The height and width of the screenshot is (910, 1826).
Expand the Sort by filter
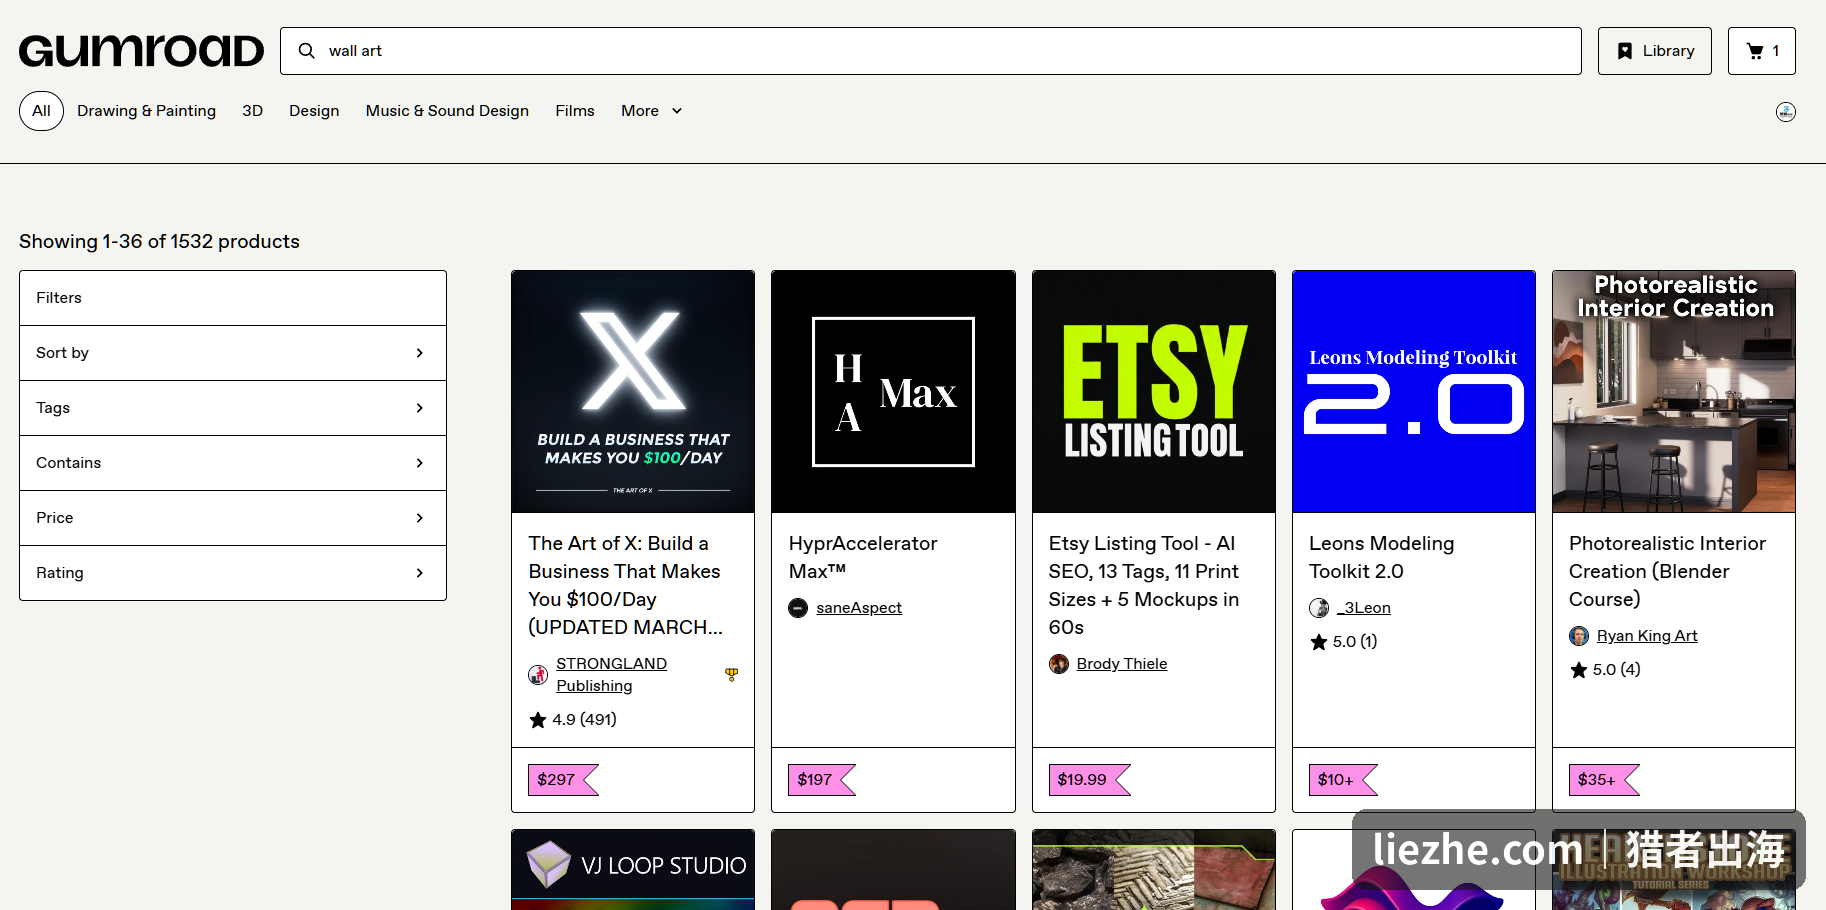tap(233, 353)
